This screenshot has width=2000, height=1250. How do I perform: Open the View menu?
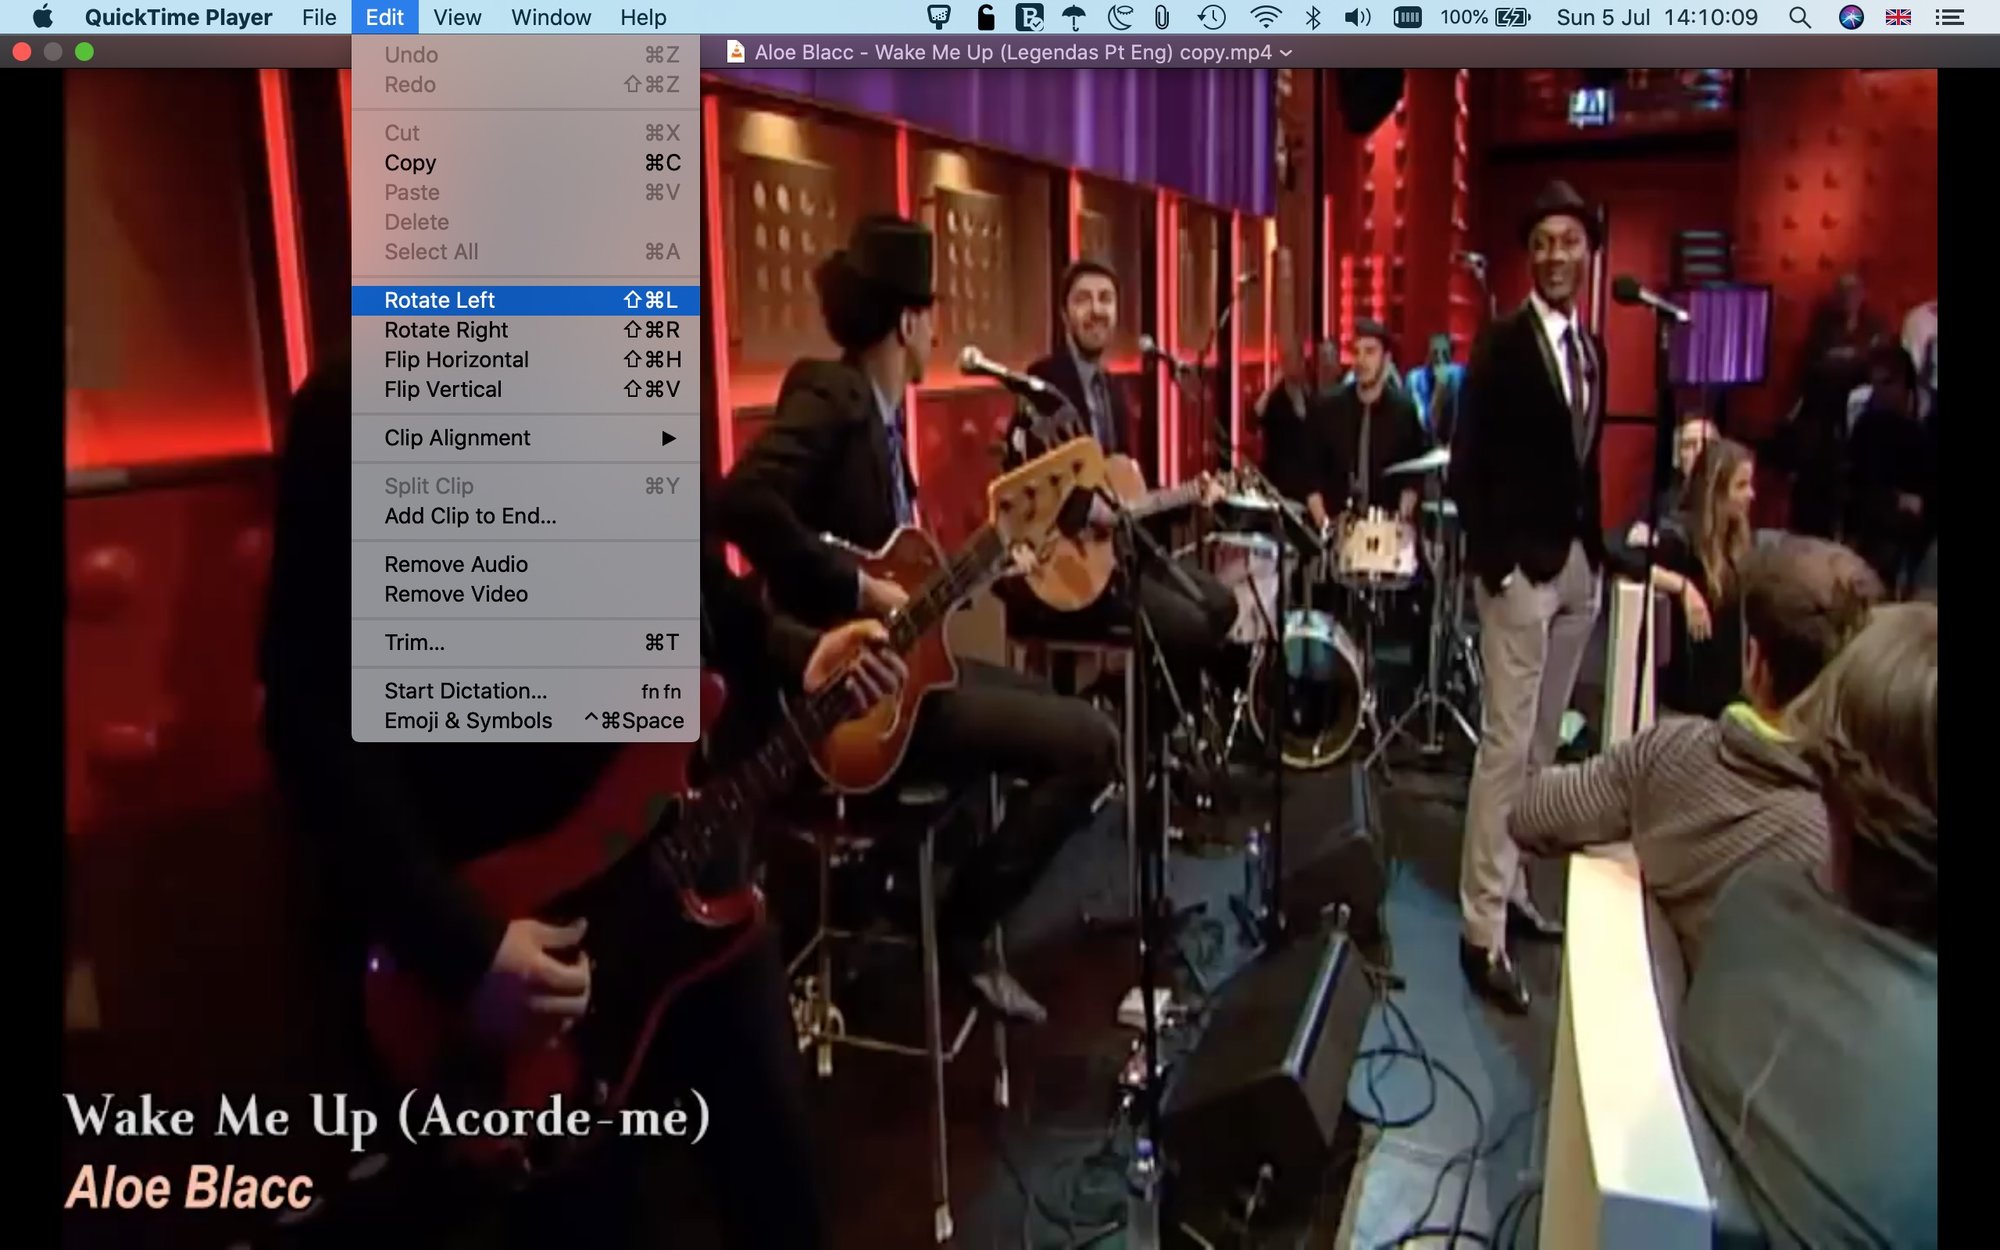[457, 17]
